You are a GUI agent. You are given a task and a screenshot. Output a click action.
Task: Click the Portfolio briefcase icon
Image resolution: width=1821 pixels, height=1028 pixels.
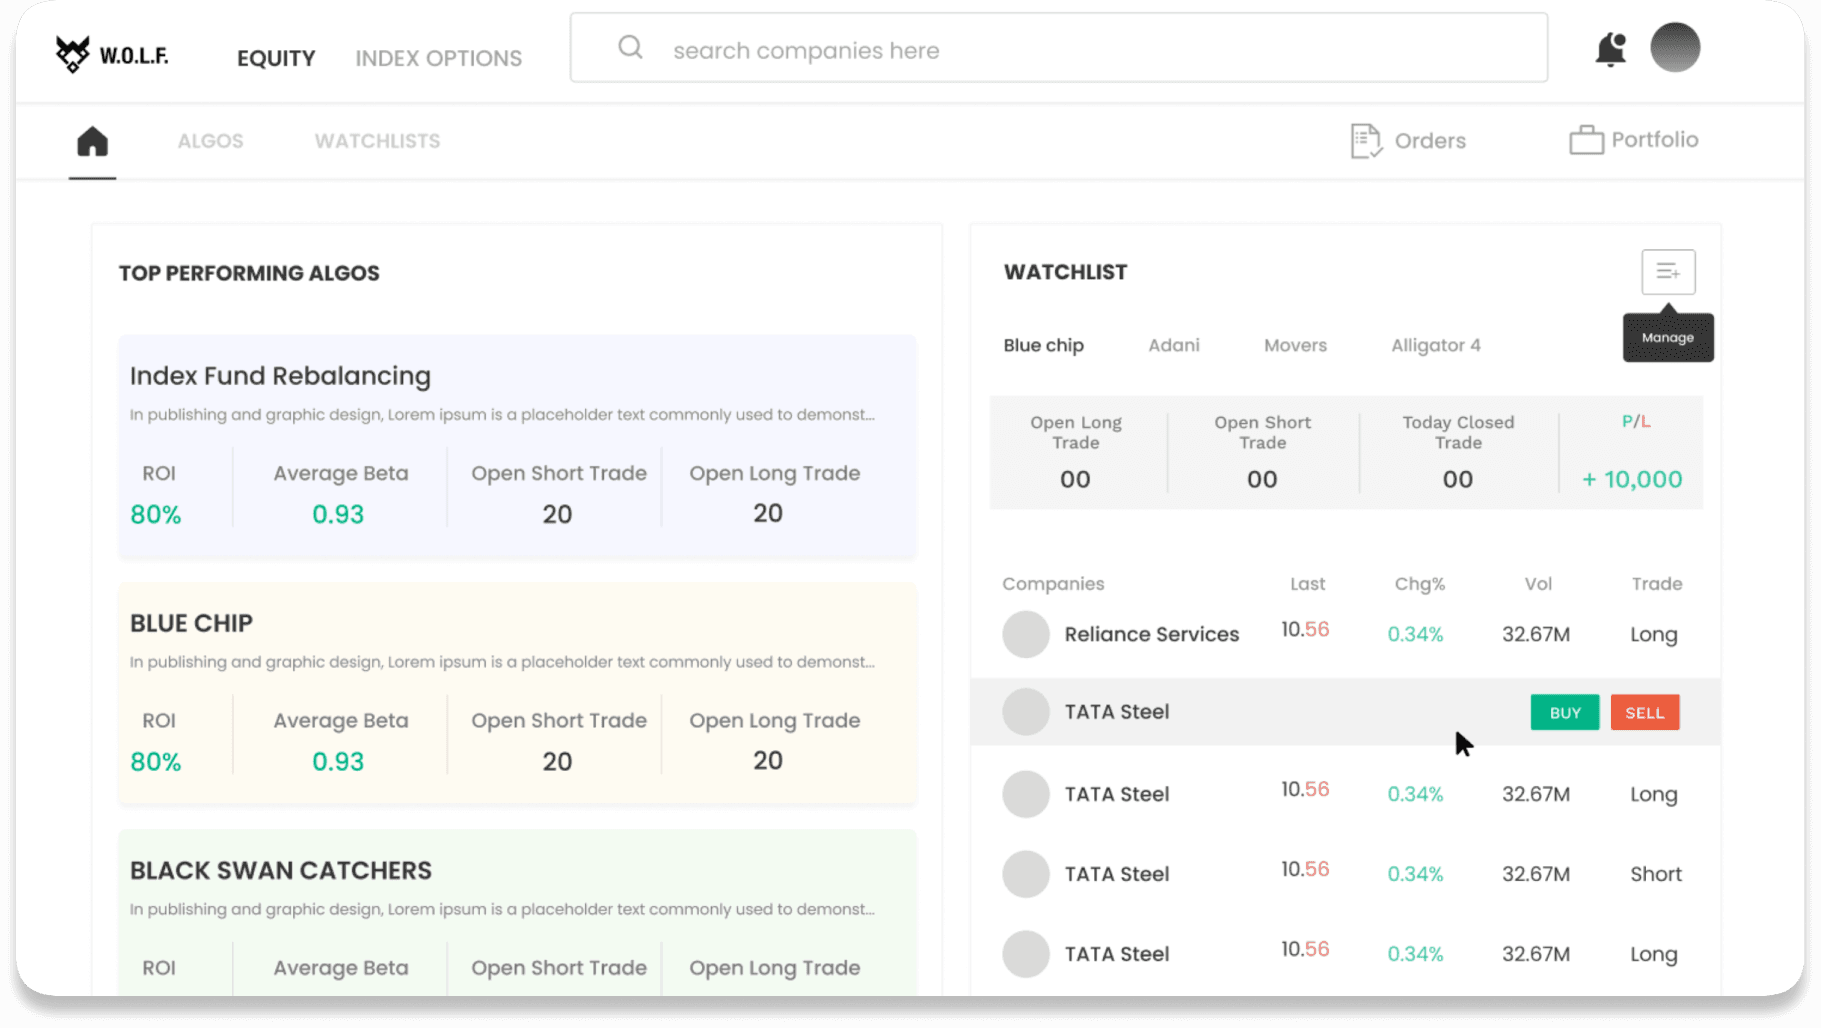pyautogui.click(x=1586, y=140)
